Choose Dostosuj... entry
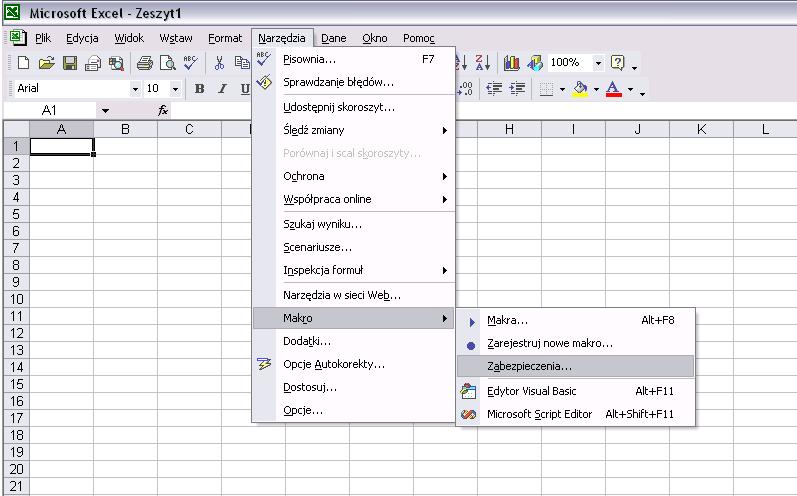 [354, 387]
